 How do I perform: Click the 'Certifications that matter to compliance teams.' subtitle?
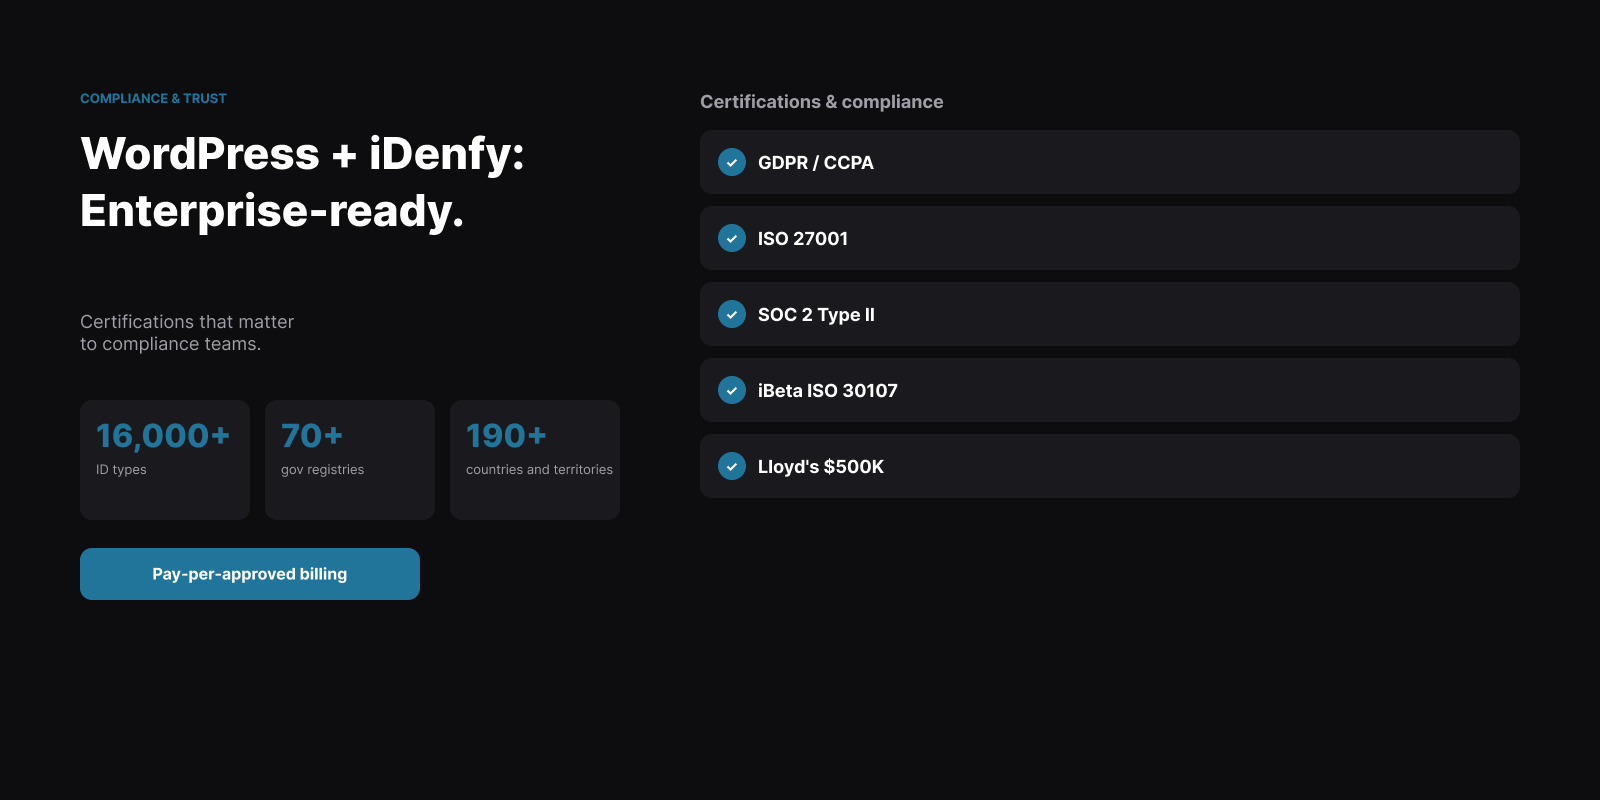pyautogui.click(x=187, y=333)
